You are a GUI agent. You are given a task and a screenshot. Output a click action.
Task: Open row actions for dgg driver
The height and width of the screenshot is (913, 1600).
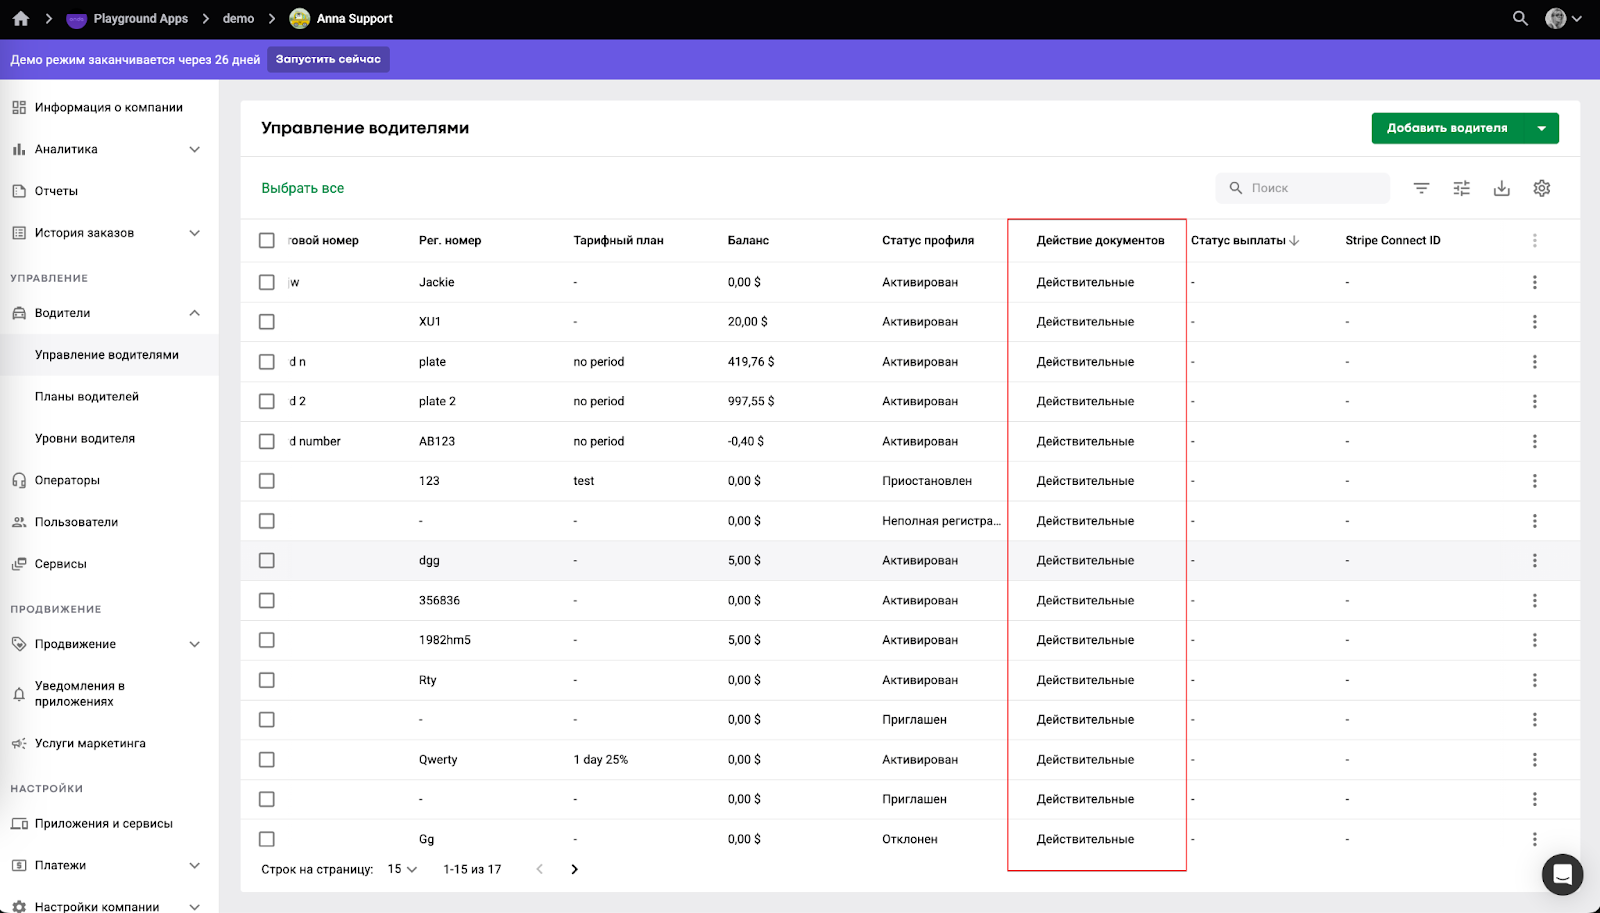click(1534, 561)
